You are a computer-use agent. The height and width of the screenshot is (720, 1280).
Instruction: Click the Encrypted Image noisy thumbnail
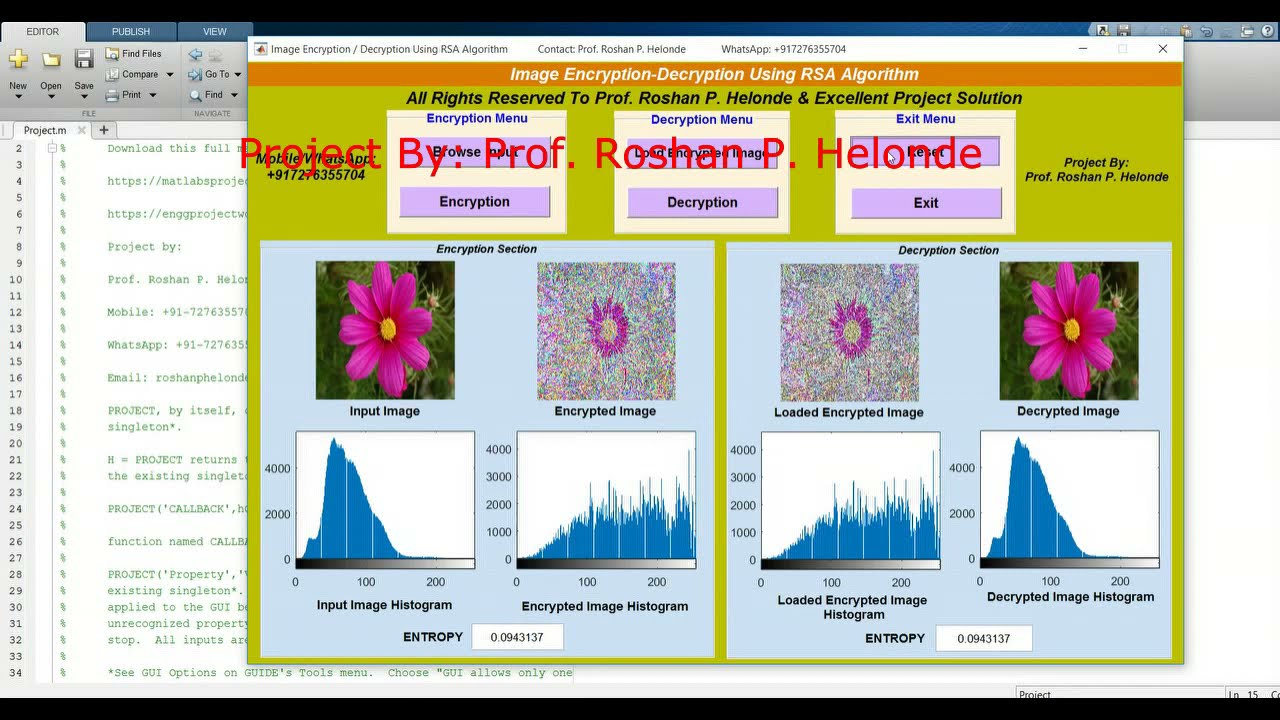606,331
